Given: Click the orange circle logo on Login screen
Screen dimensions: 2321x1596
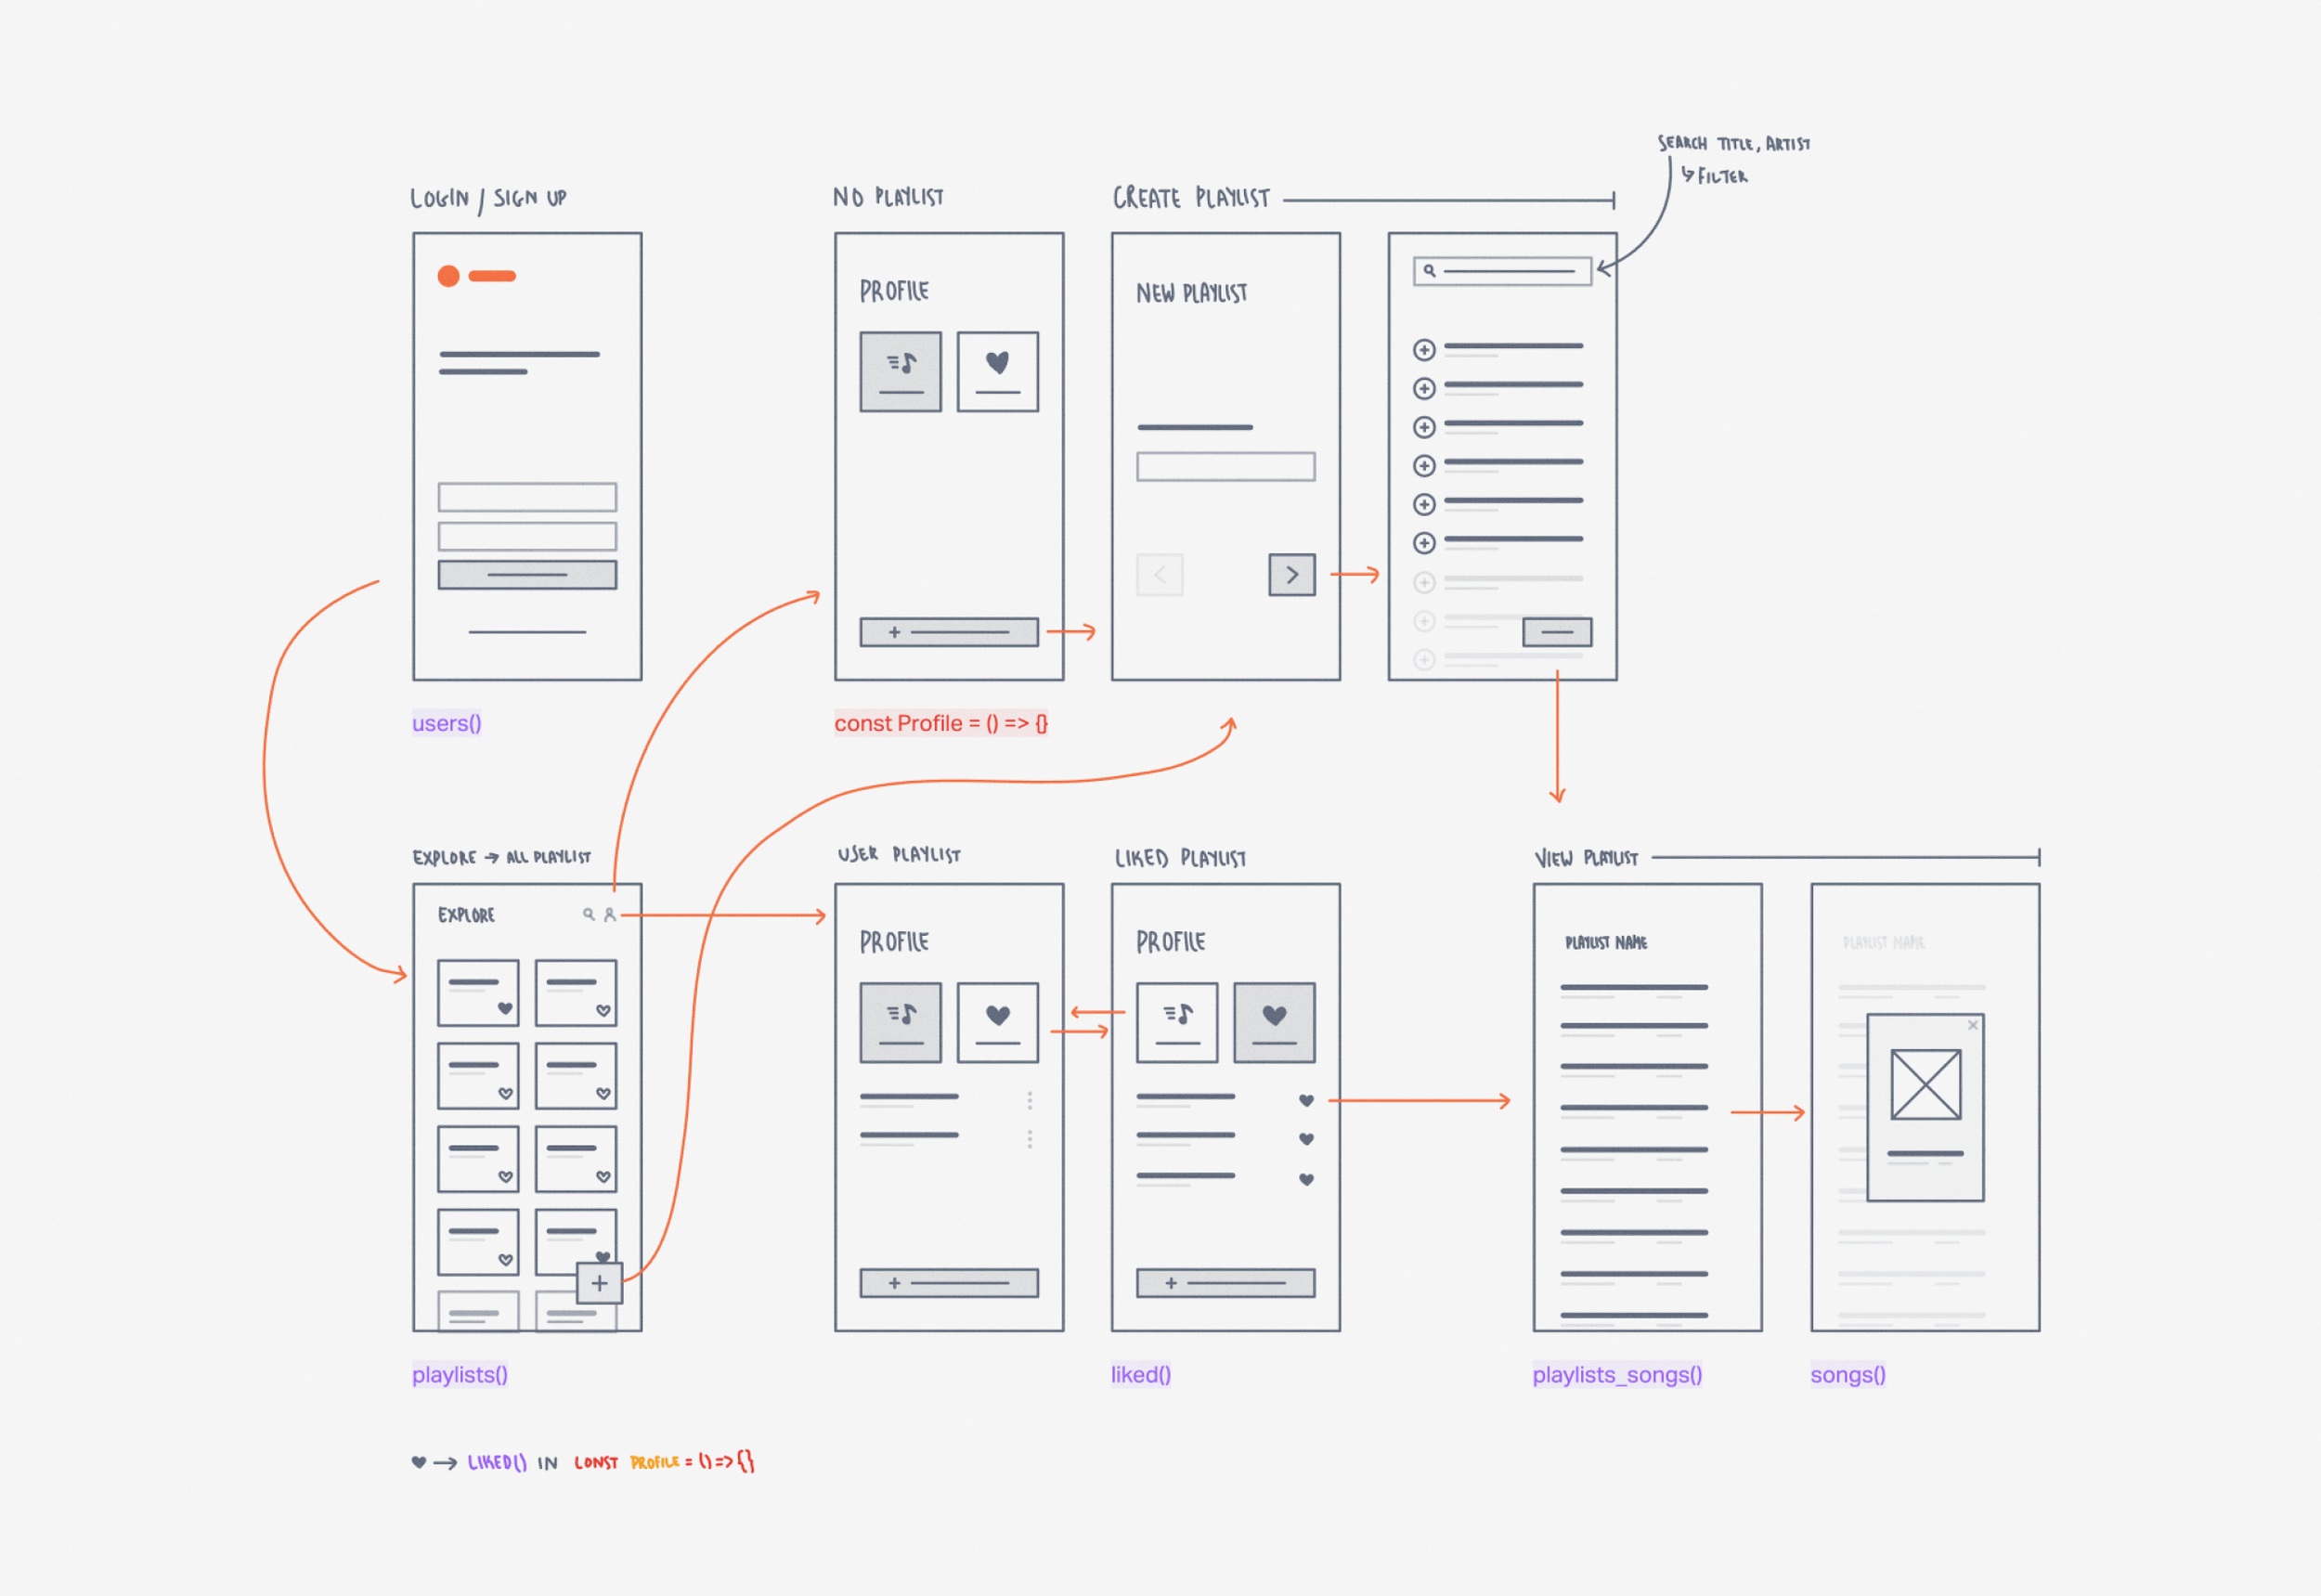Looking at the screenshot, I should pos(448,276).
